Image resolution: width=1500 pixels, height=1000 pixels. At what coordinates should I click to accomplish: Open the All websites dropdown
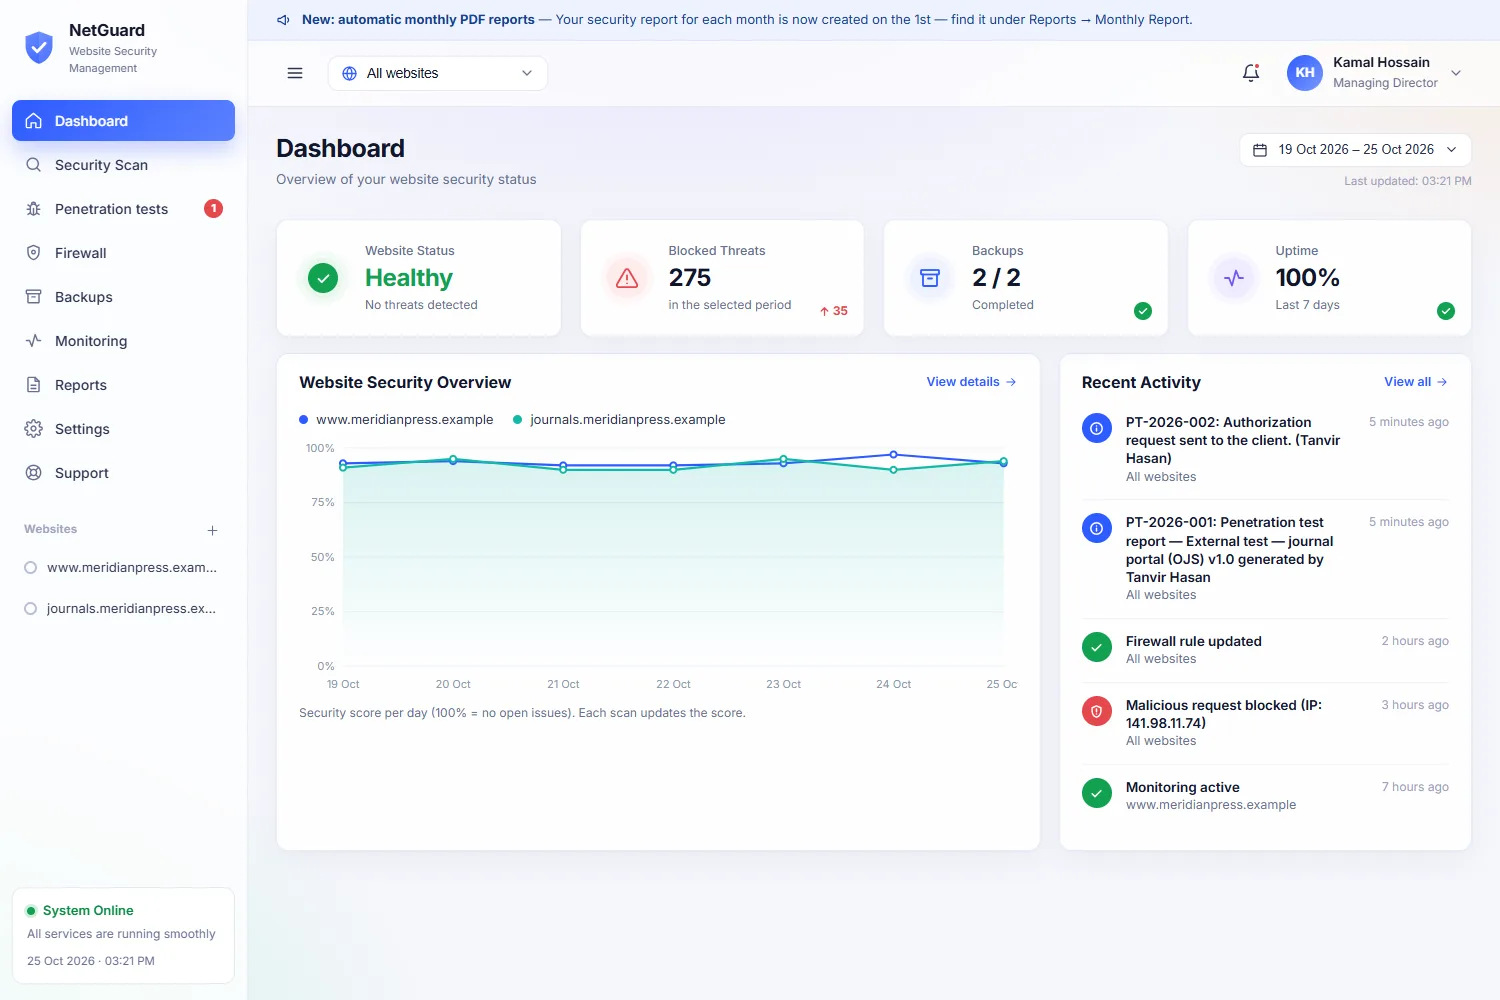point(437,73)
